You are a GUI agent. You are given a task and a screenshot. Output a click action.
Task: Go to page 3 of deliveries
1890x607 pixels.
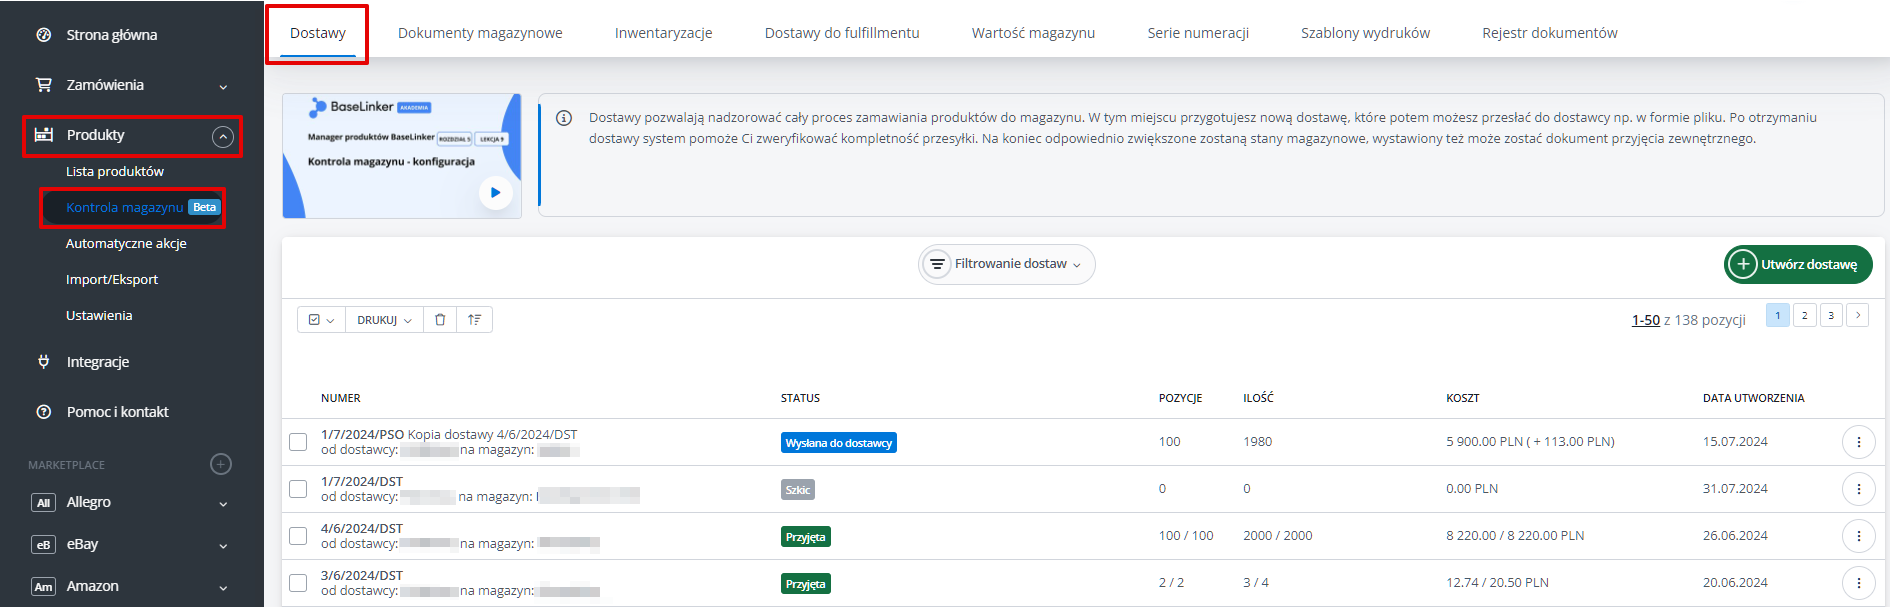(1831, 315)
